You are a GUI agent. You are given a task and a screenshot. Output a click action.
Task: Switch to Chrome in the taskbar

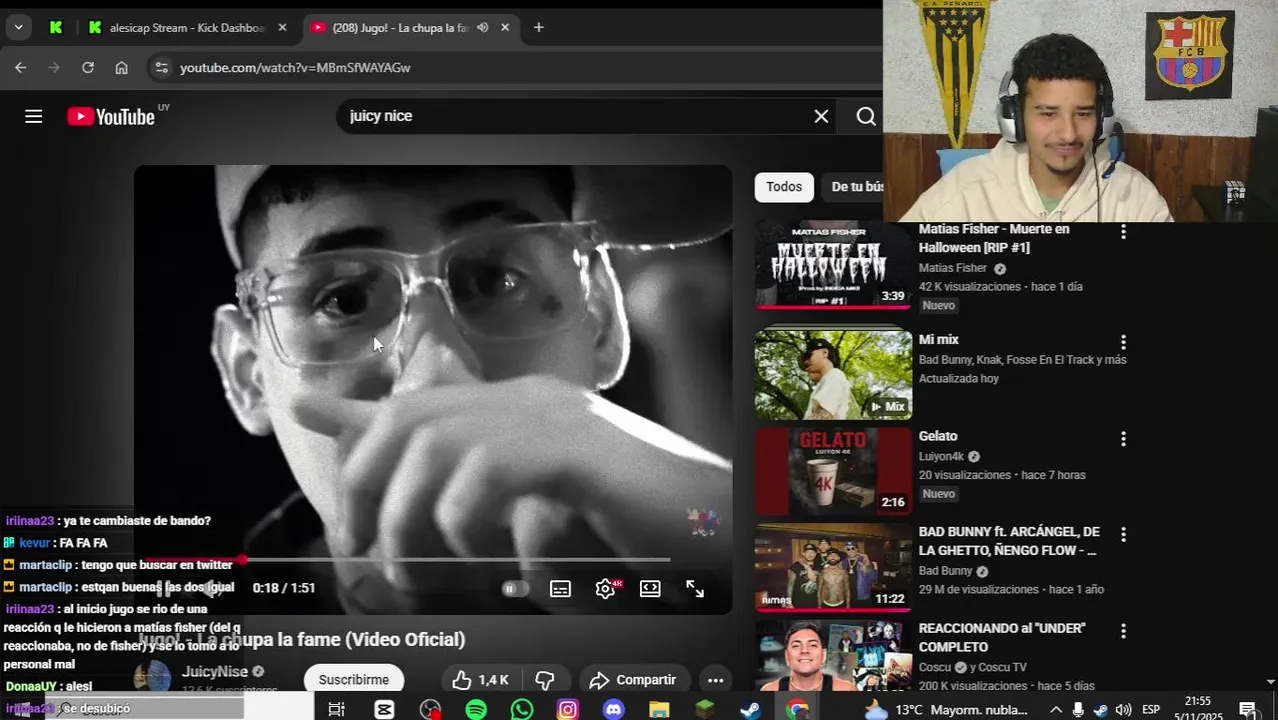coord(797,710)
